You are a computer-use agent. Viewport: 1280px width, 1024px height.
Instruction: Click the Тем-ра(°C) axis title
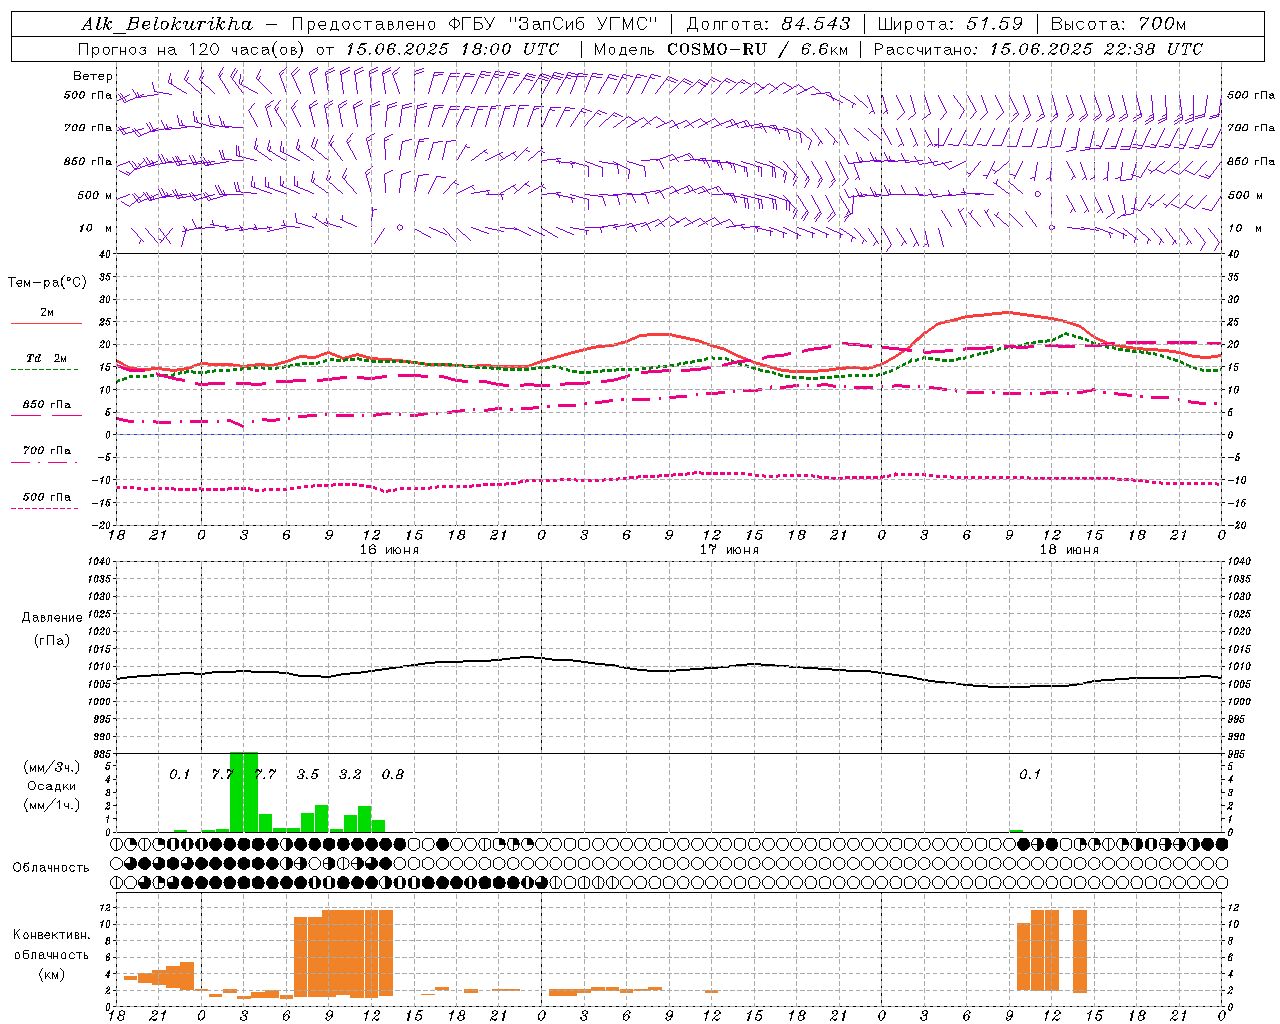point(47,283)
